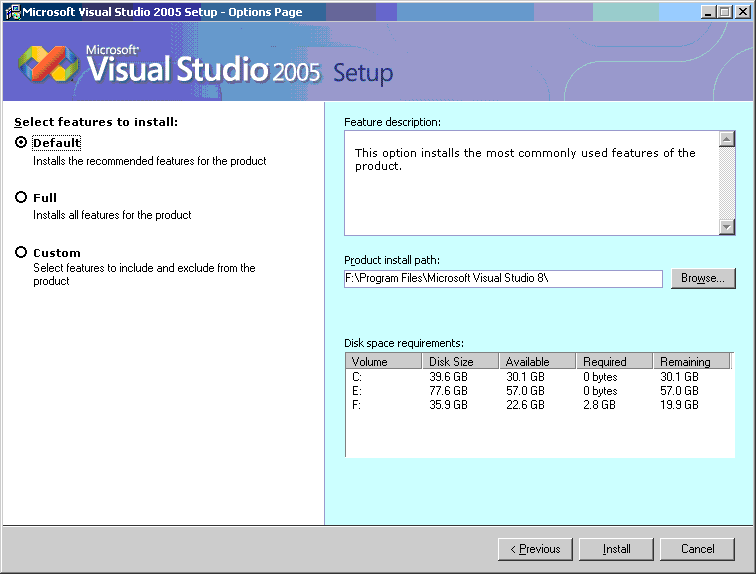Click the Volume column header

pyautogui.click(x=384, y=361)
